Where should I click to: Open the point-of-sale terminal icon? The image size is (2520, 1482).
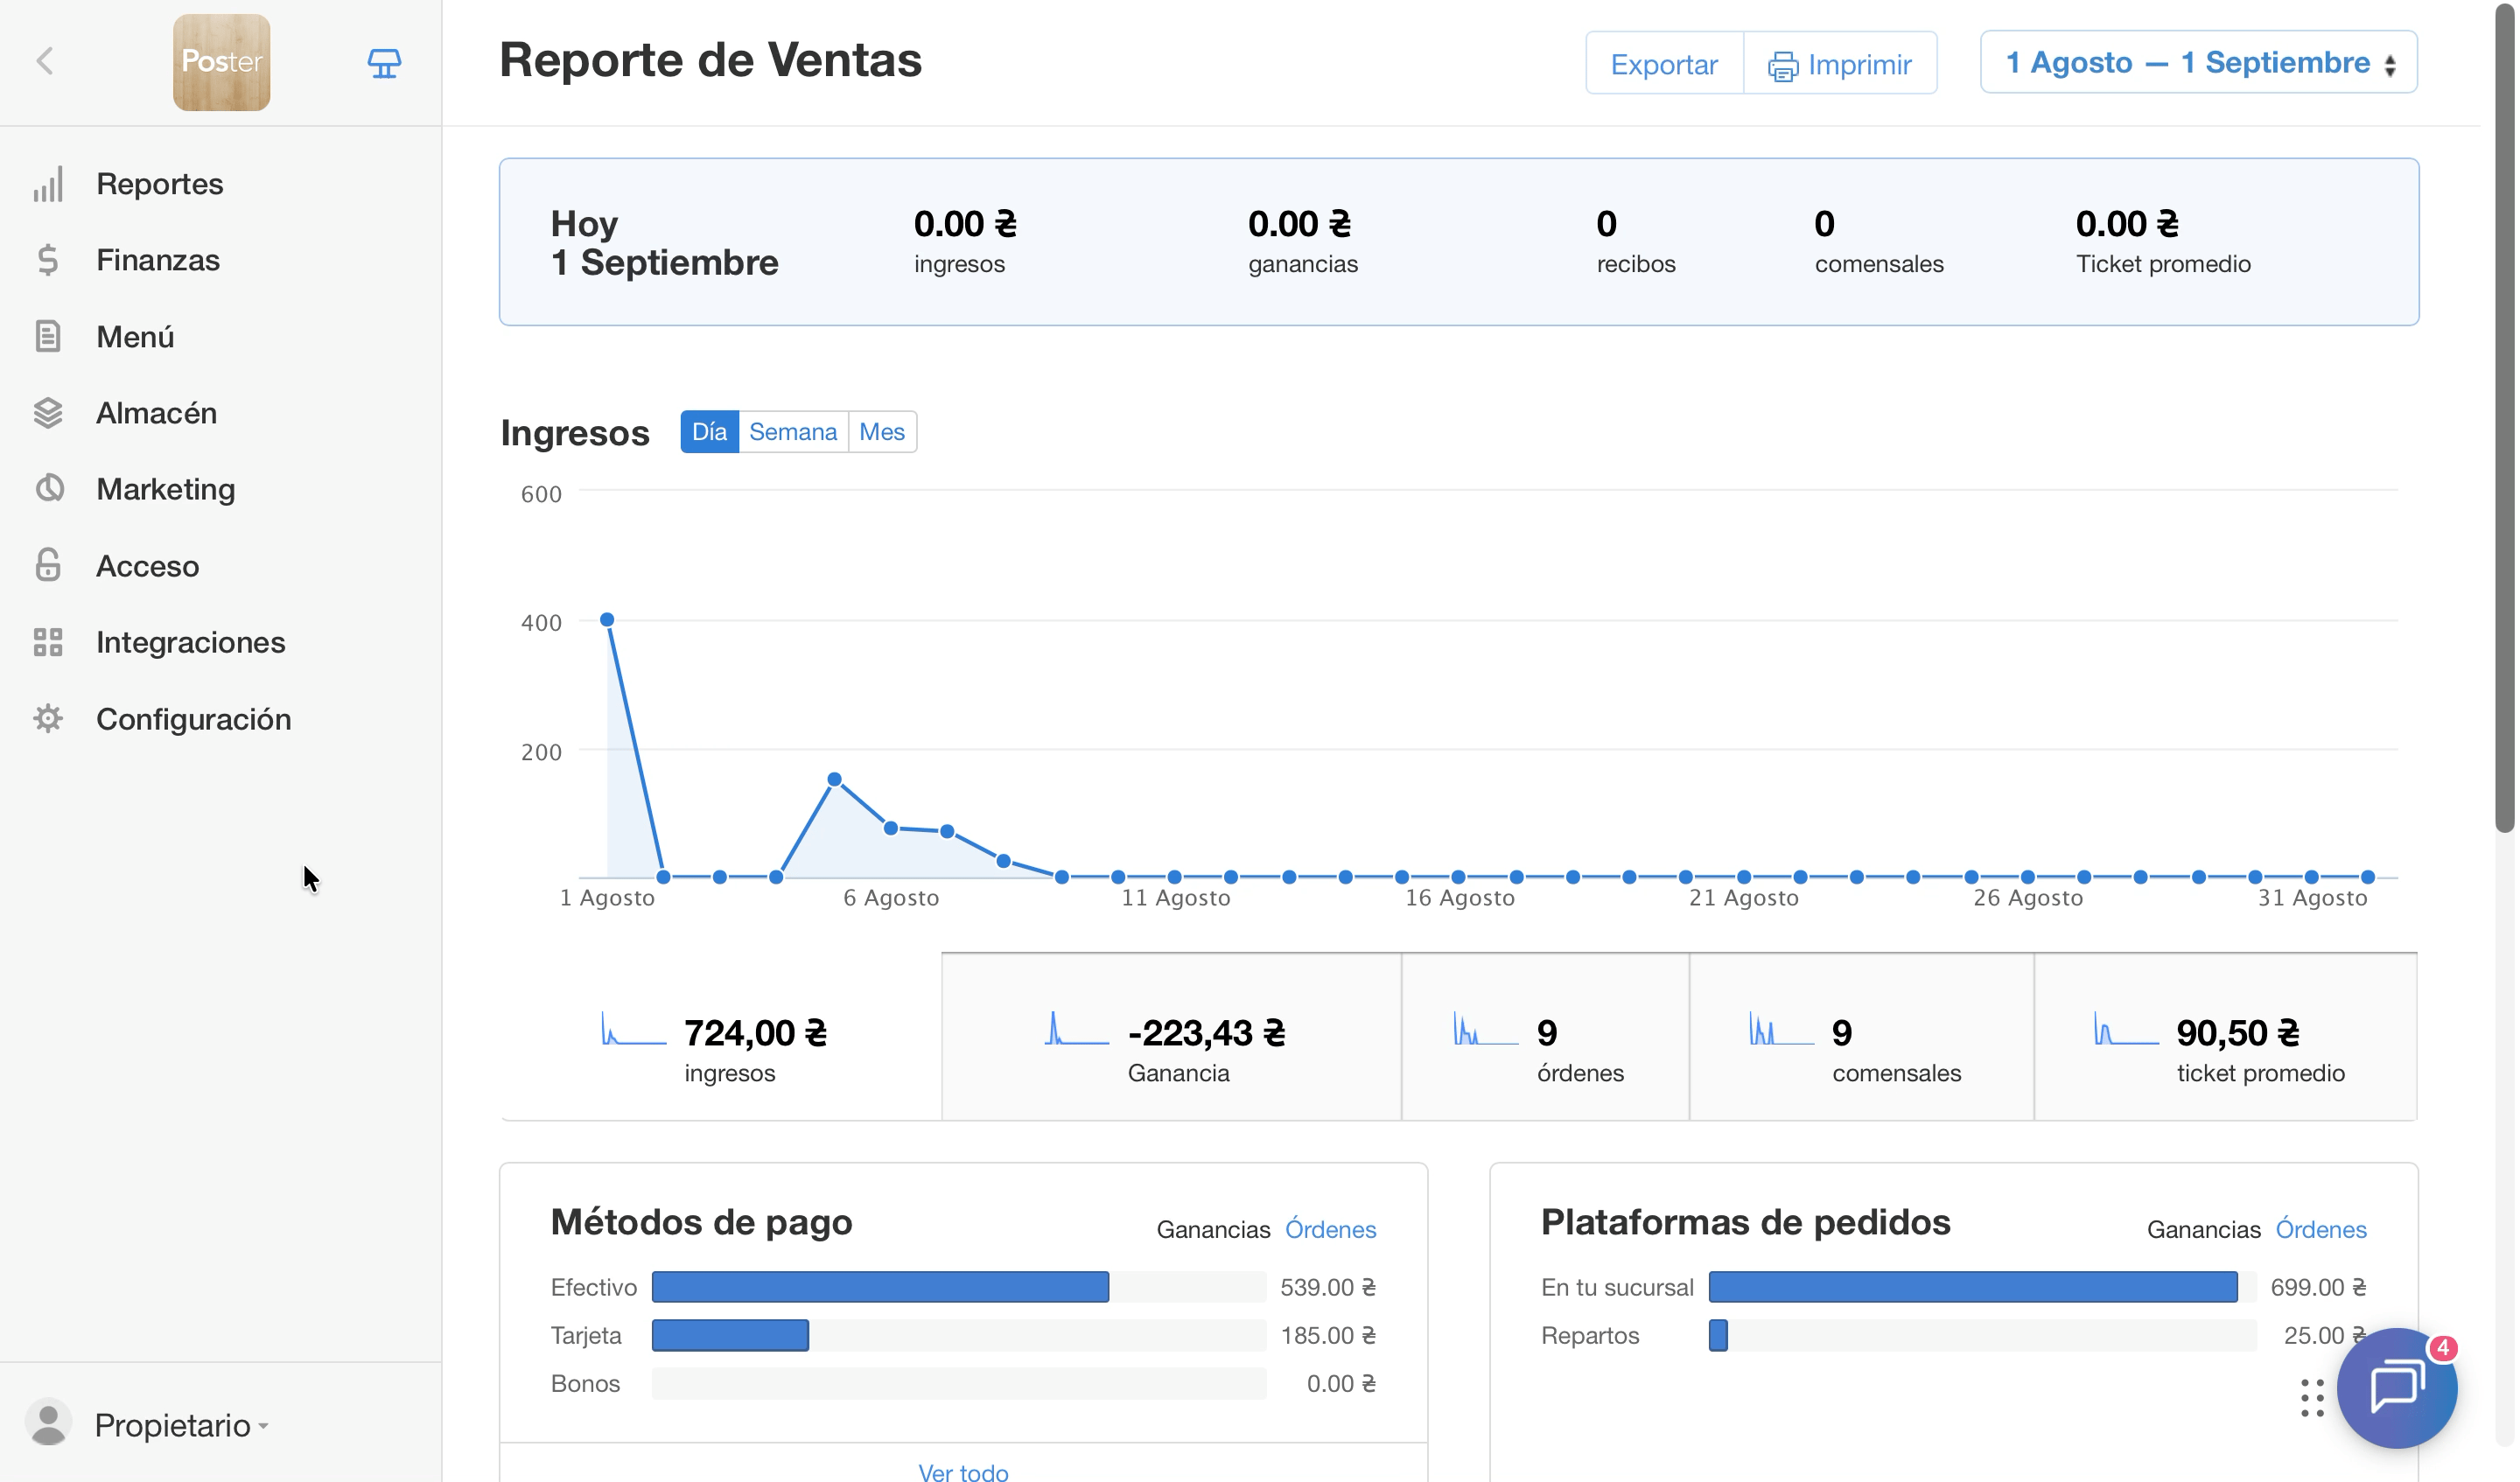384,63
